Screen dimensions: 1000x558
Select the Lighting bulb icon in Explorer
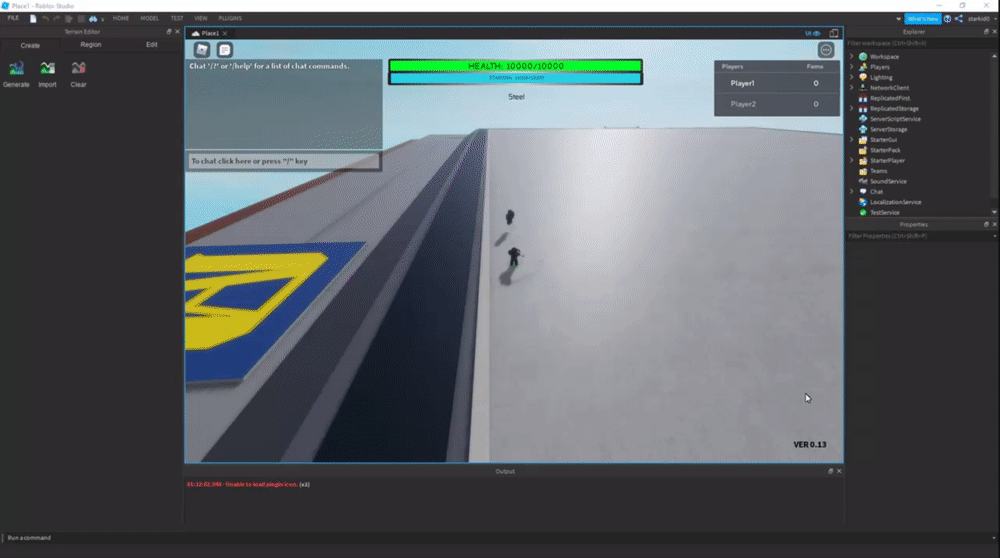(863, 77)
